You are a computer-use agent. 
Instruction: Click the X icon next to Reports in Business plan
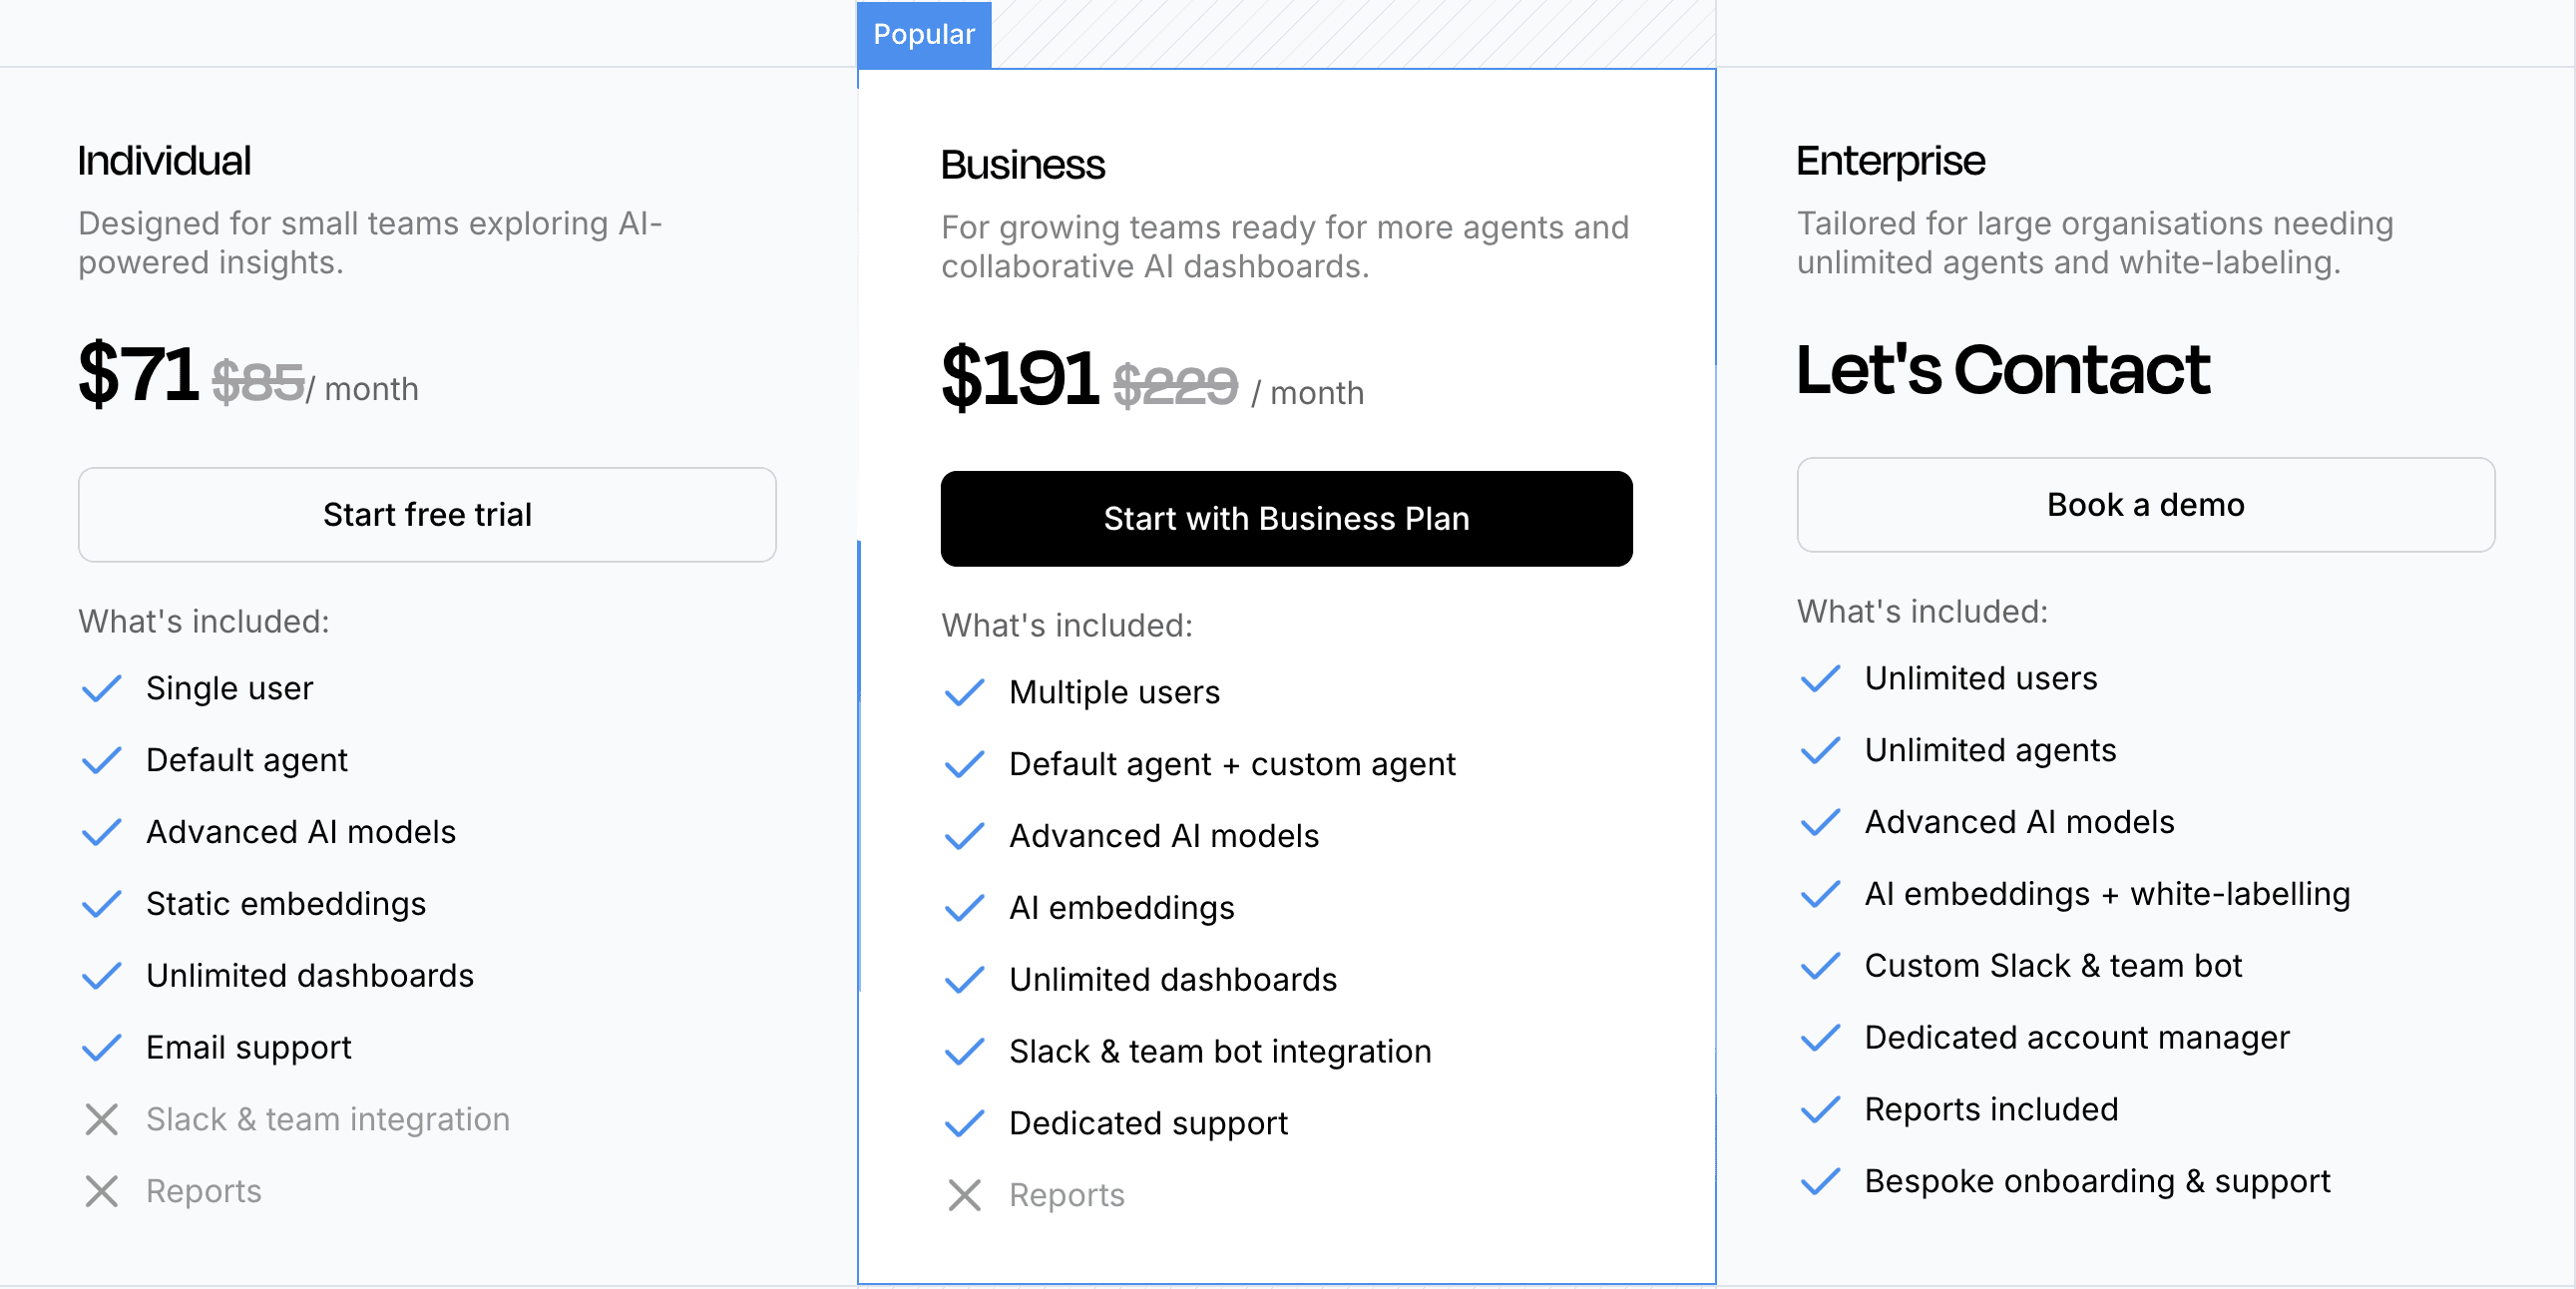965,1195
